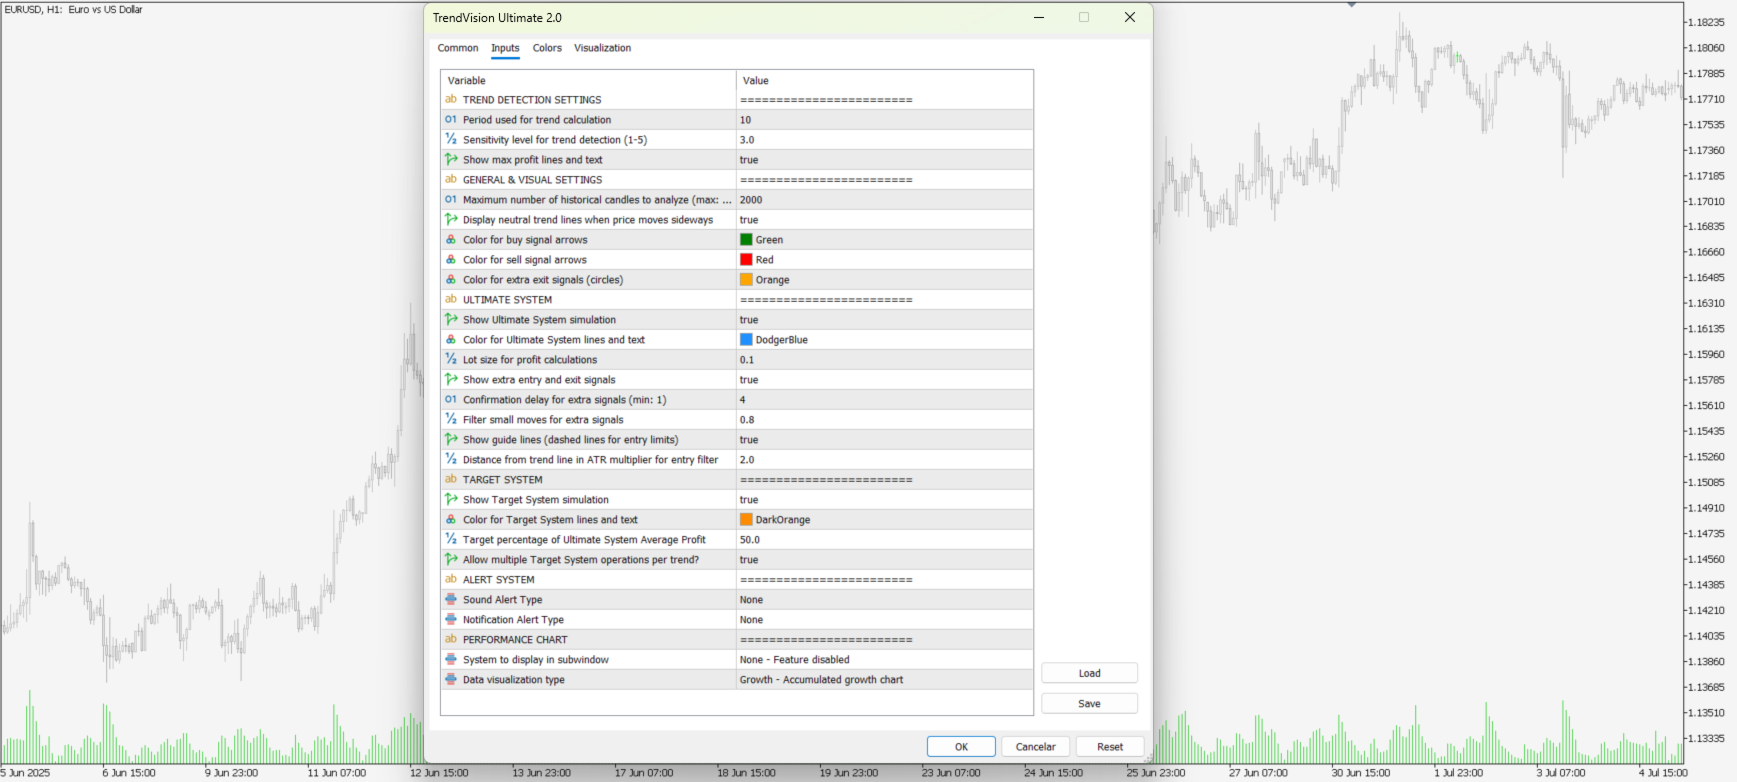The image size is (1737, 782).
Task: Click the enum icon beside System to display in subwindow
Action: click(451, 659)
